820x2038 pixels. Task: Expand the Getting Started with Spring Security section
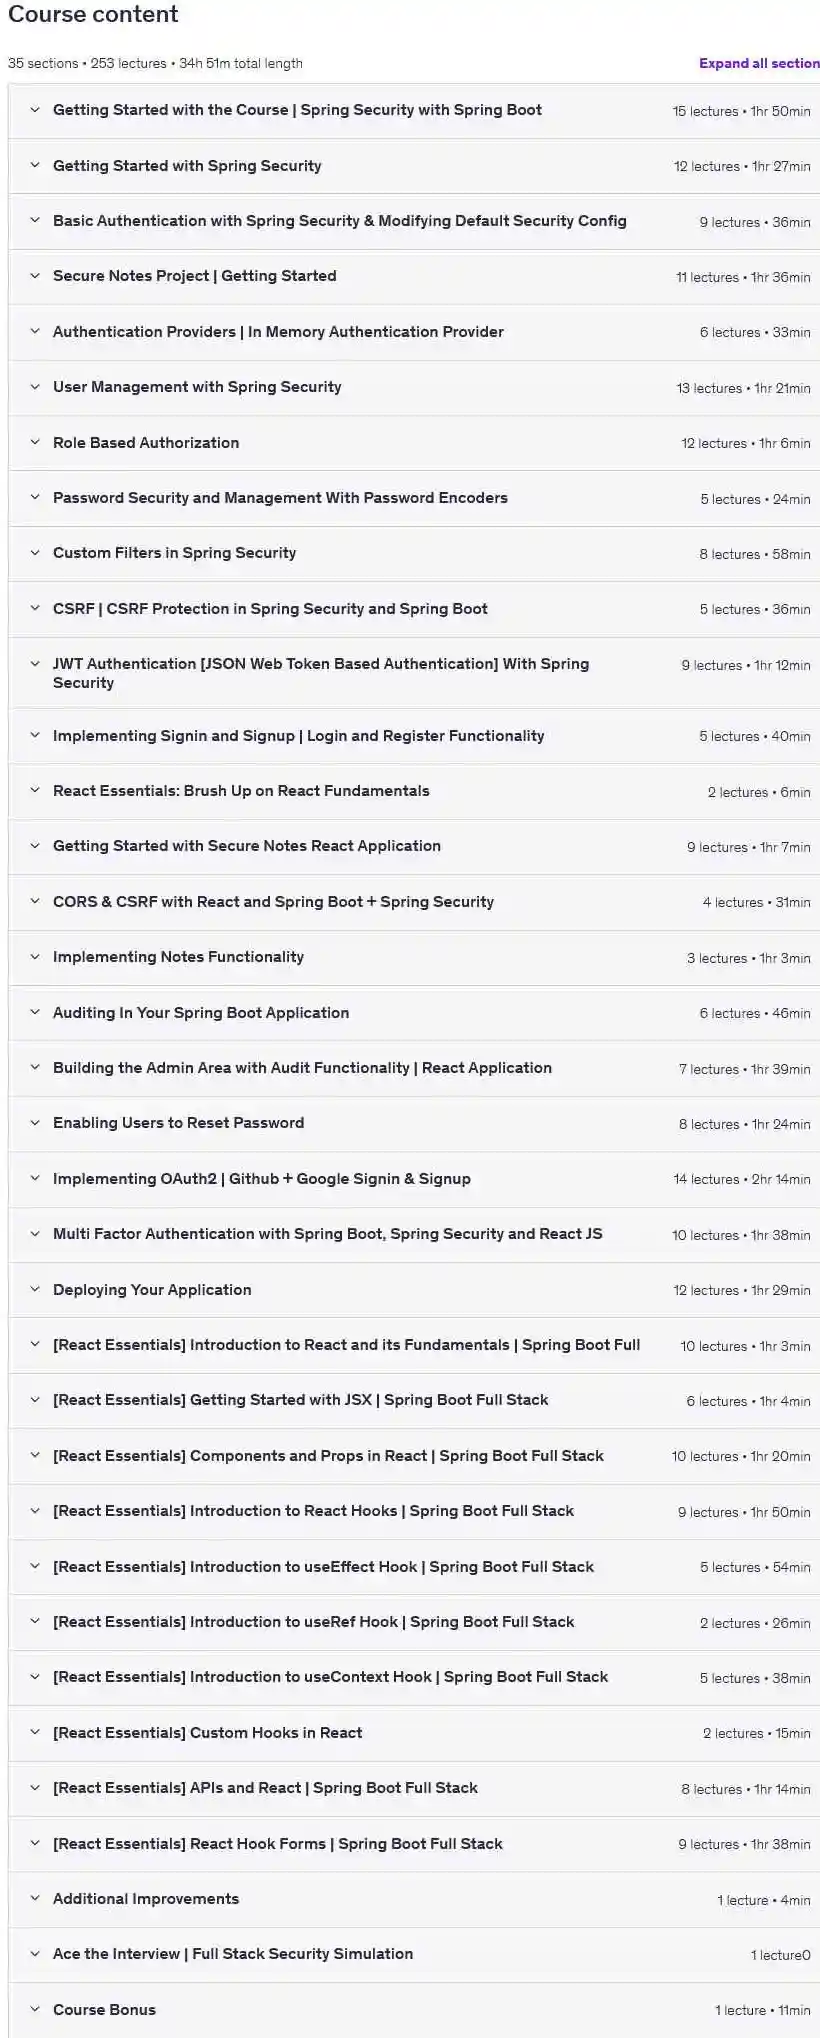(414, 166)
